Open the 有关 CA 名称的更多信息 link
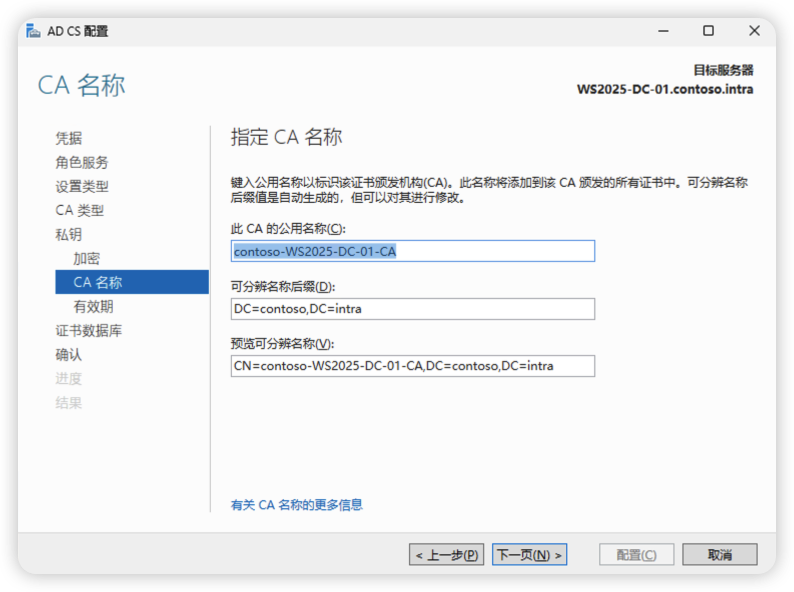This screenshot has height=592, width=794. click(x=297, y=505)
